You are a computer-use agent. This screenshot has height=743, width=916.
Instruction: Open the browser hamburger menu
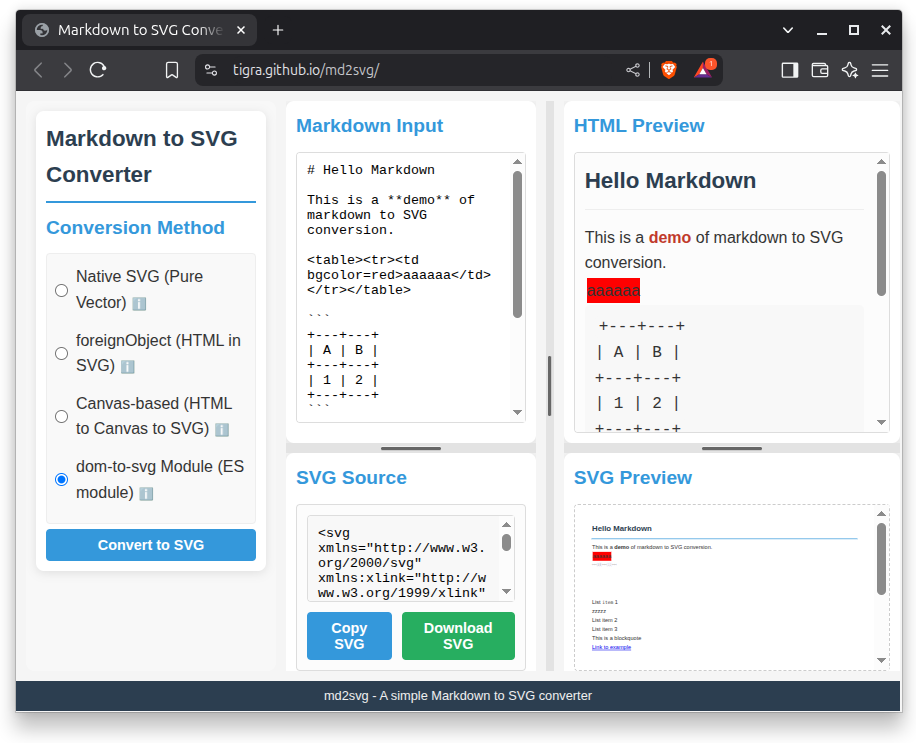pyautogui.click(x=880, y=70)
